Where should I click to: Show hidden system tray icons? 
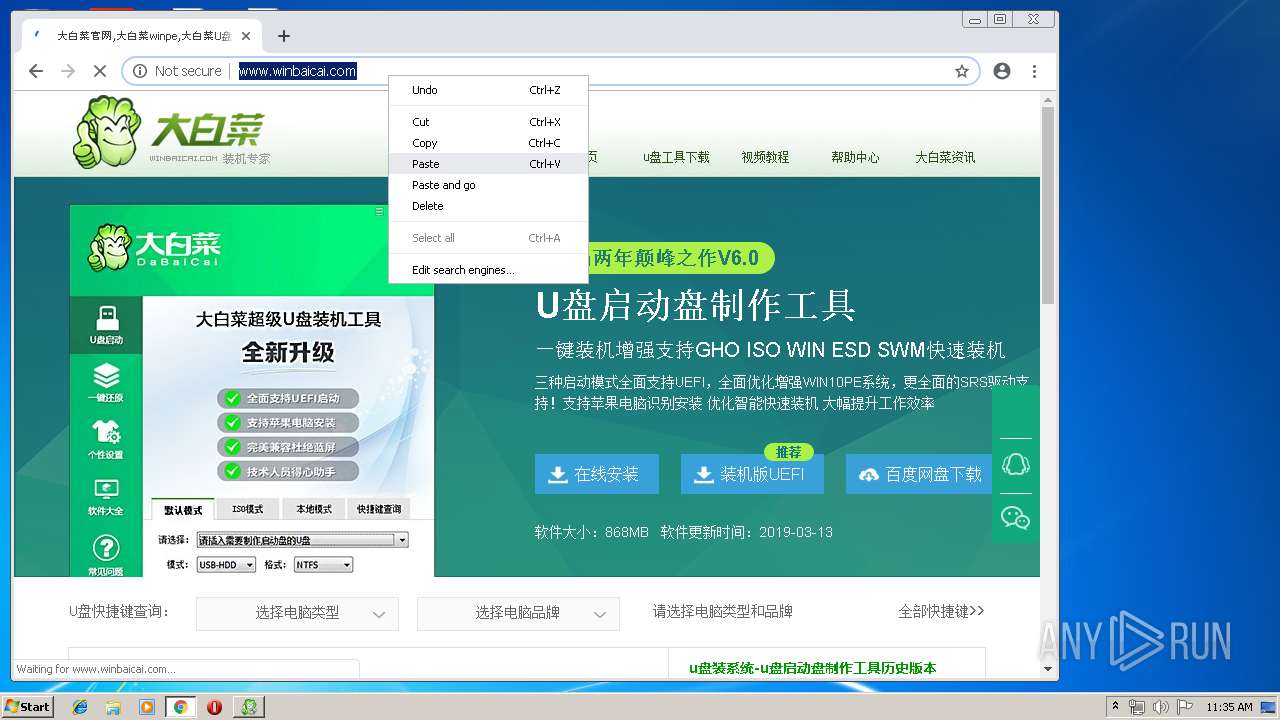1115,707
